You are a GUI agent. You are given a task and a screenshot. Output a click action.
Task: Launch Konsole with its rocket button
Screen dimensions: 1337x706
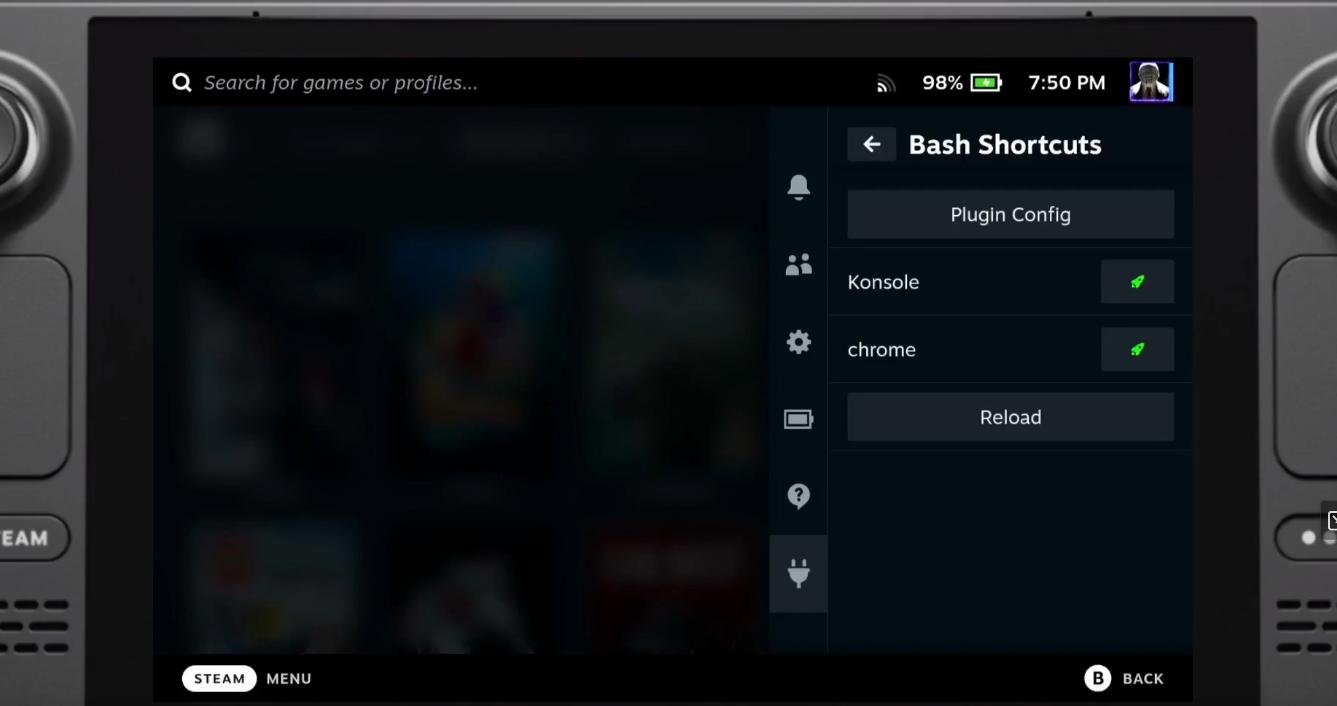pyautogui.click(x=1137, y=282)
